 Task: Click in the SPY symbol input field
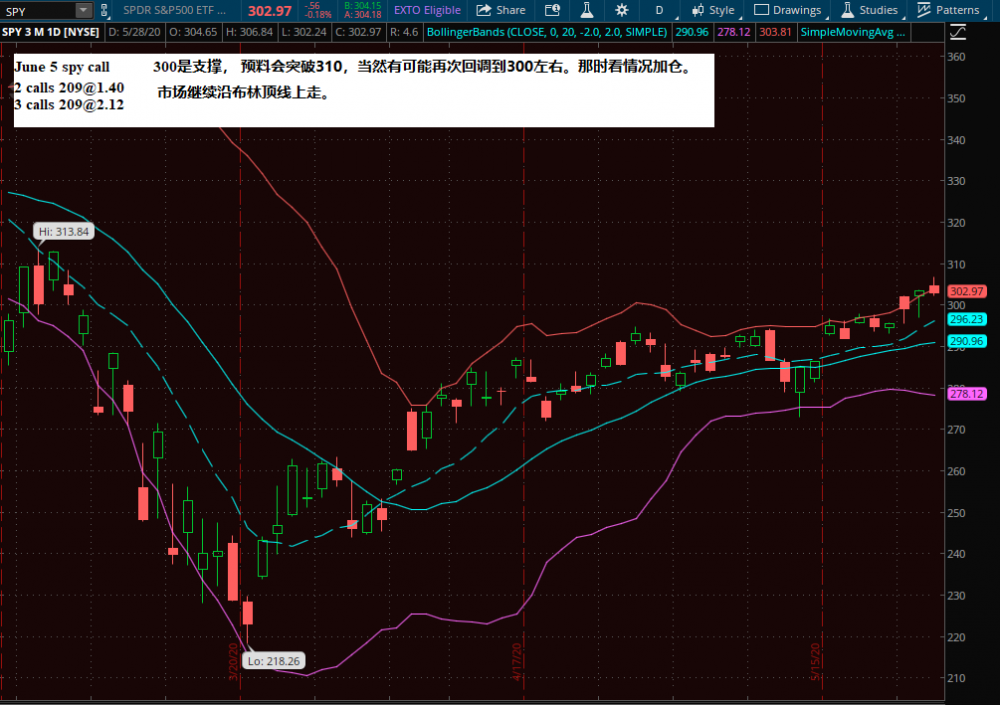click(38, 10)
